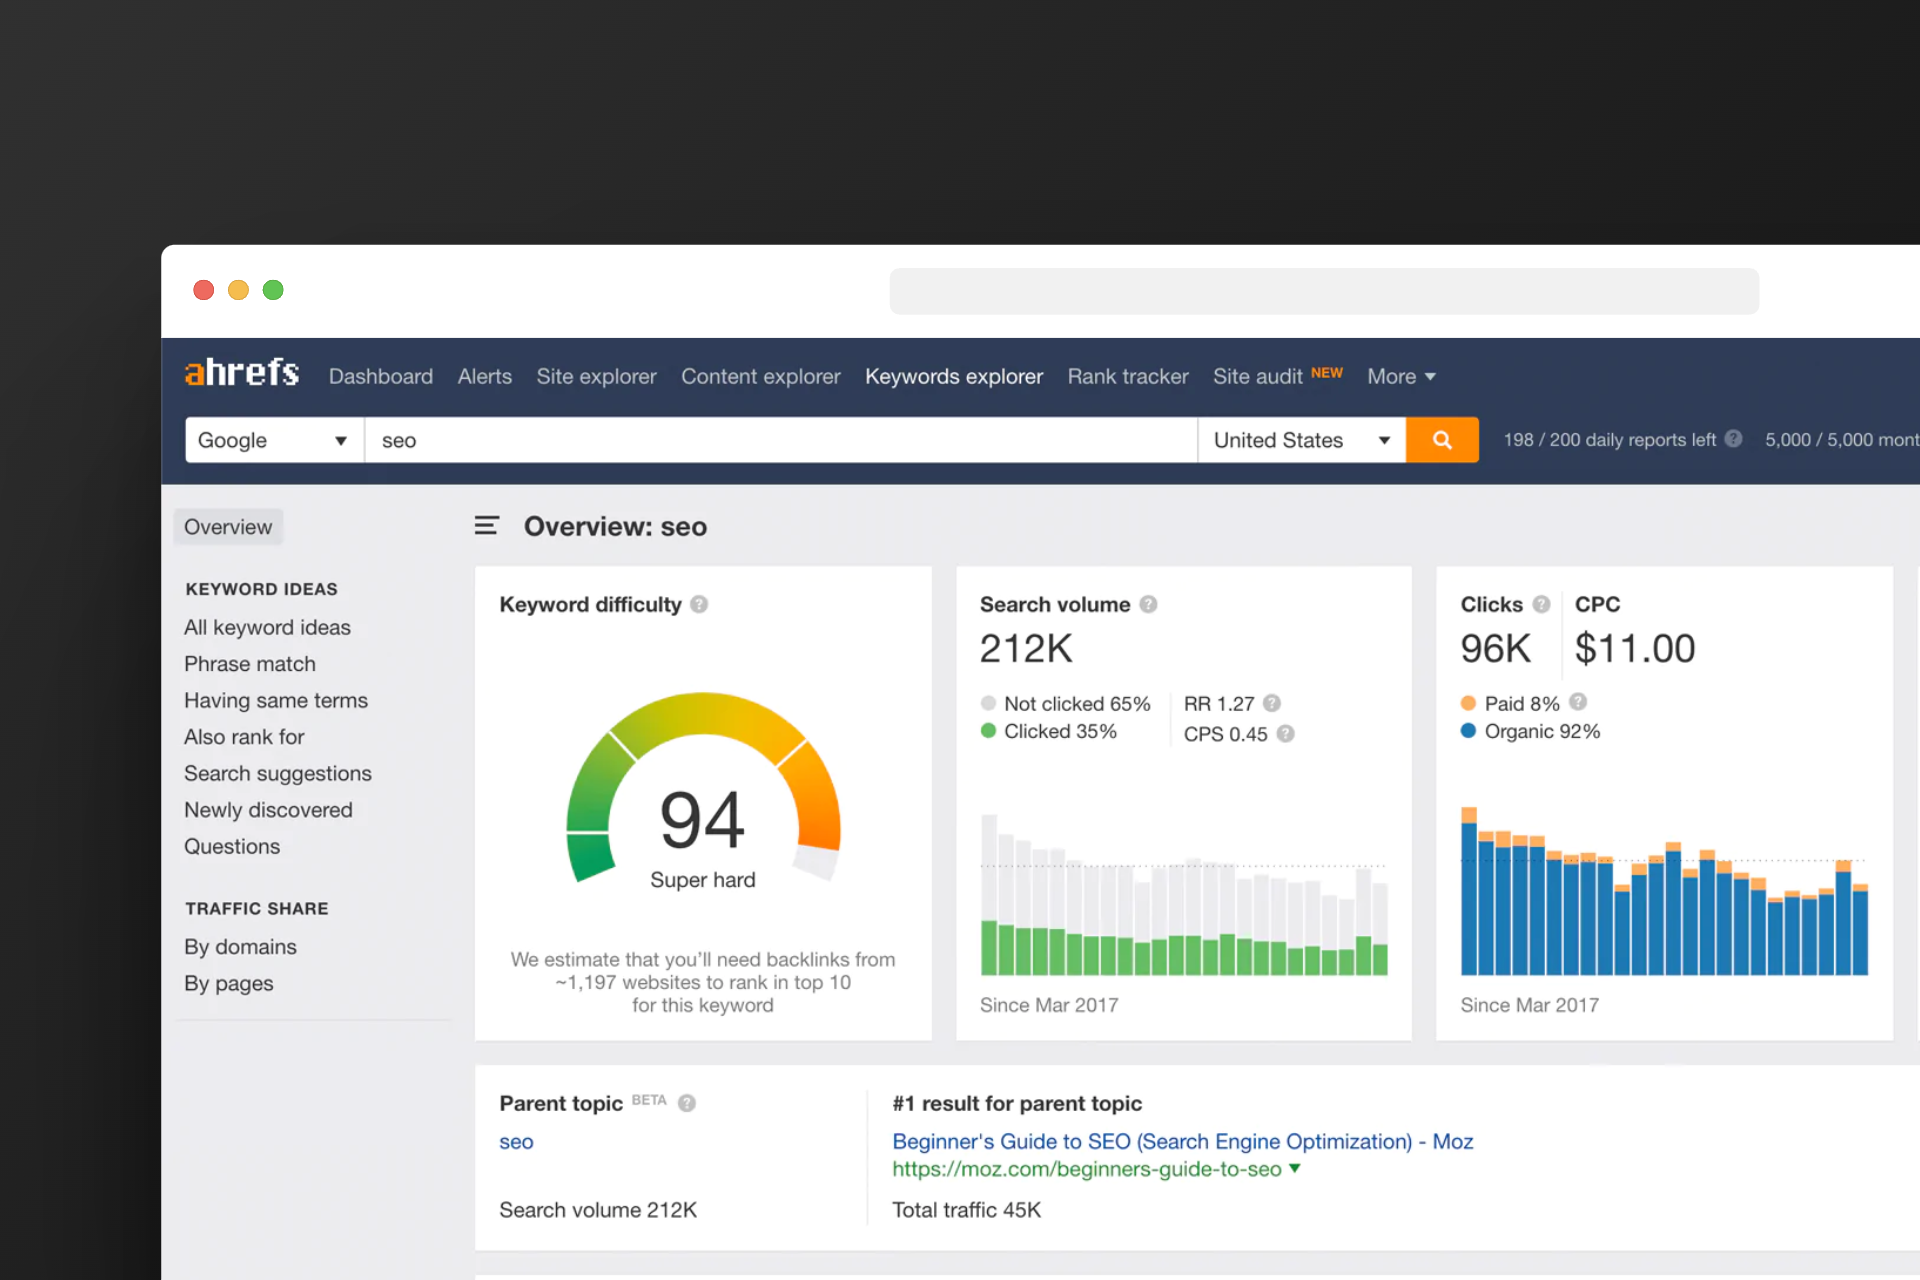Toggle the hamburger sidebar menu icon
The image size is (1920, 1280).
486,526
